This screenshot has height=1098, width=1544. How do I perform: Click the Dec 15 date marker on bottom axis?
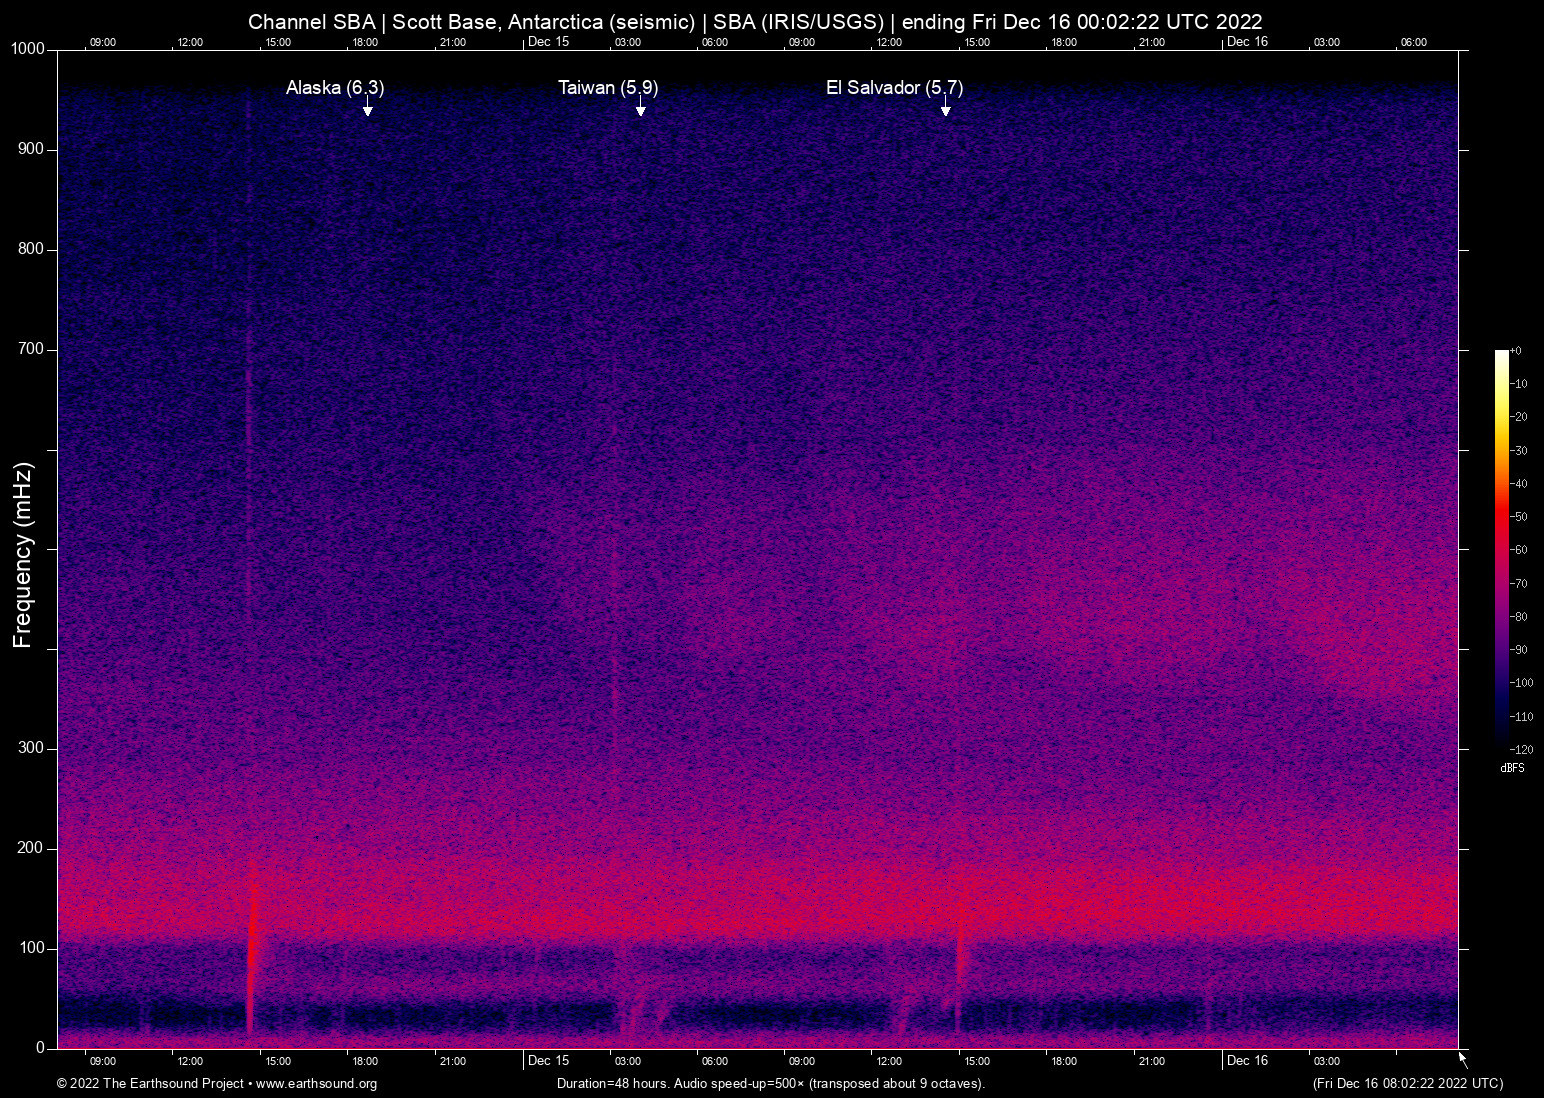point(548,1060)
